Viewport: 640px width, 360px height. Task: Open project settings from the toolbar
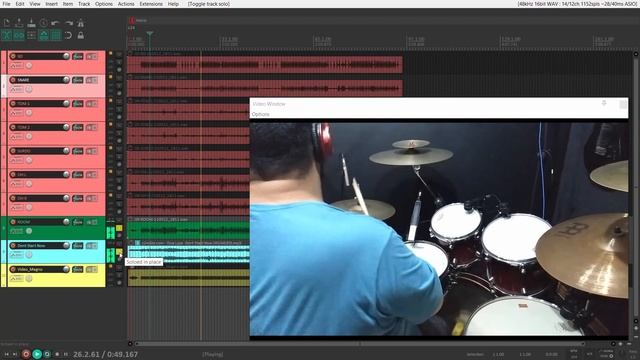[x=44, y=23]
